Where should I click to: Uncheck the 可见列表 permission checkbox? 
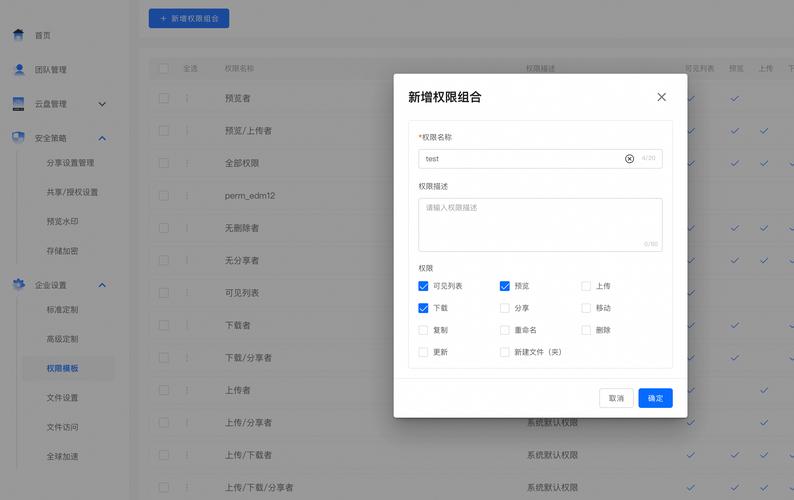(423, 286)
